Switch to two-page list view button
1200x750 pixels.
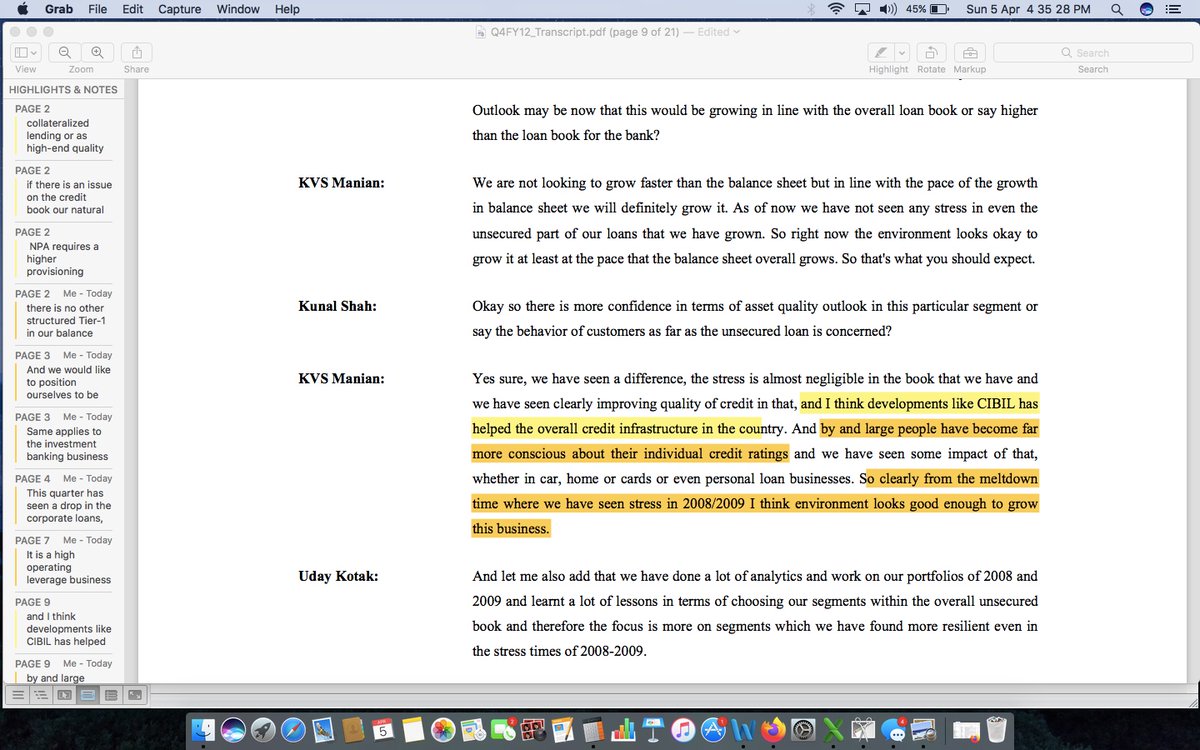pos(111,693)
